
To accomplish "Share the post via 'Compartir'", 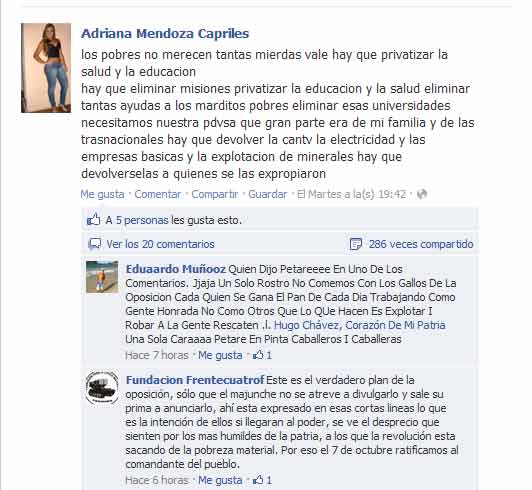I will (215, 194).
